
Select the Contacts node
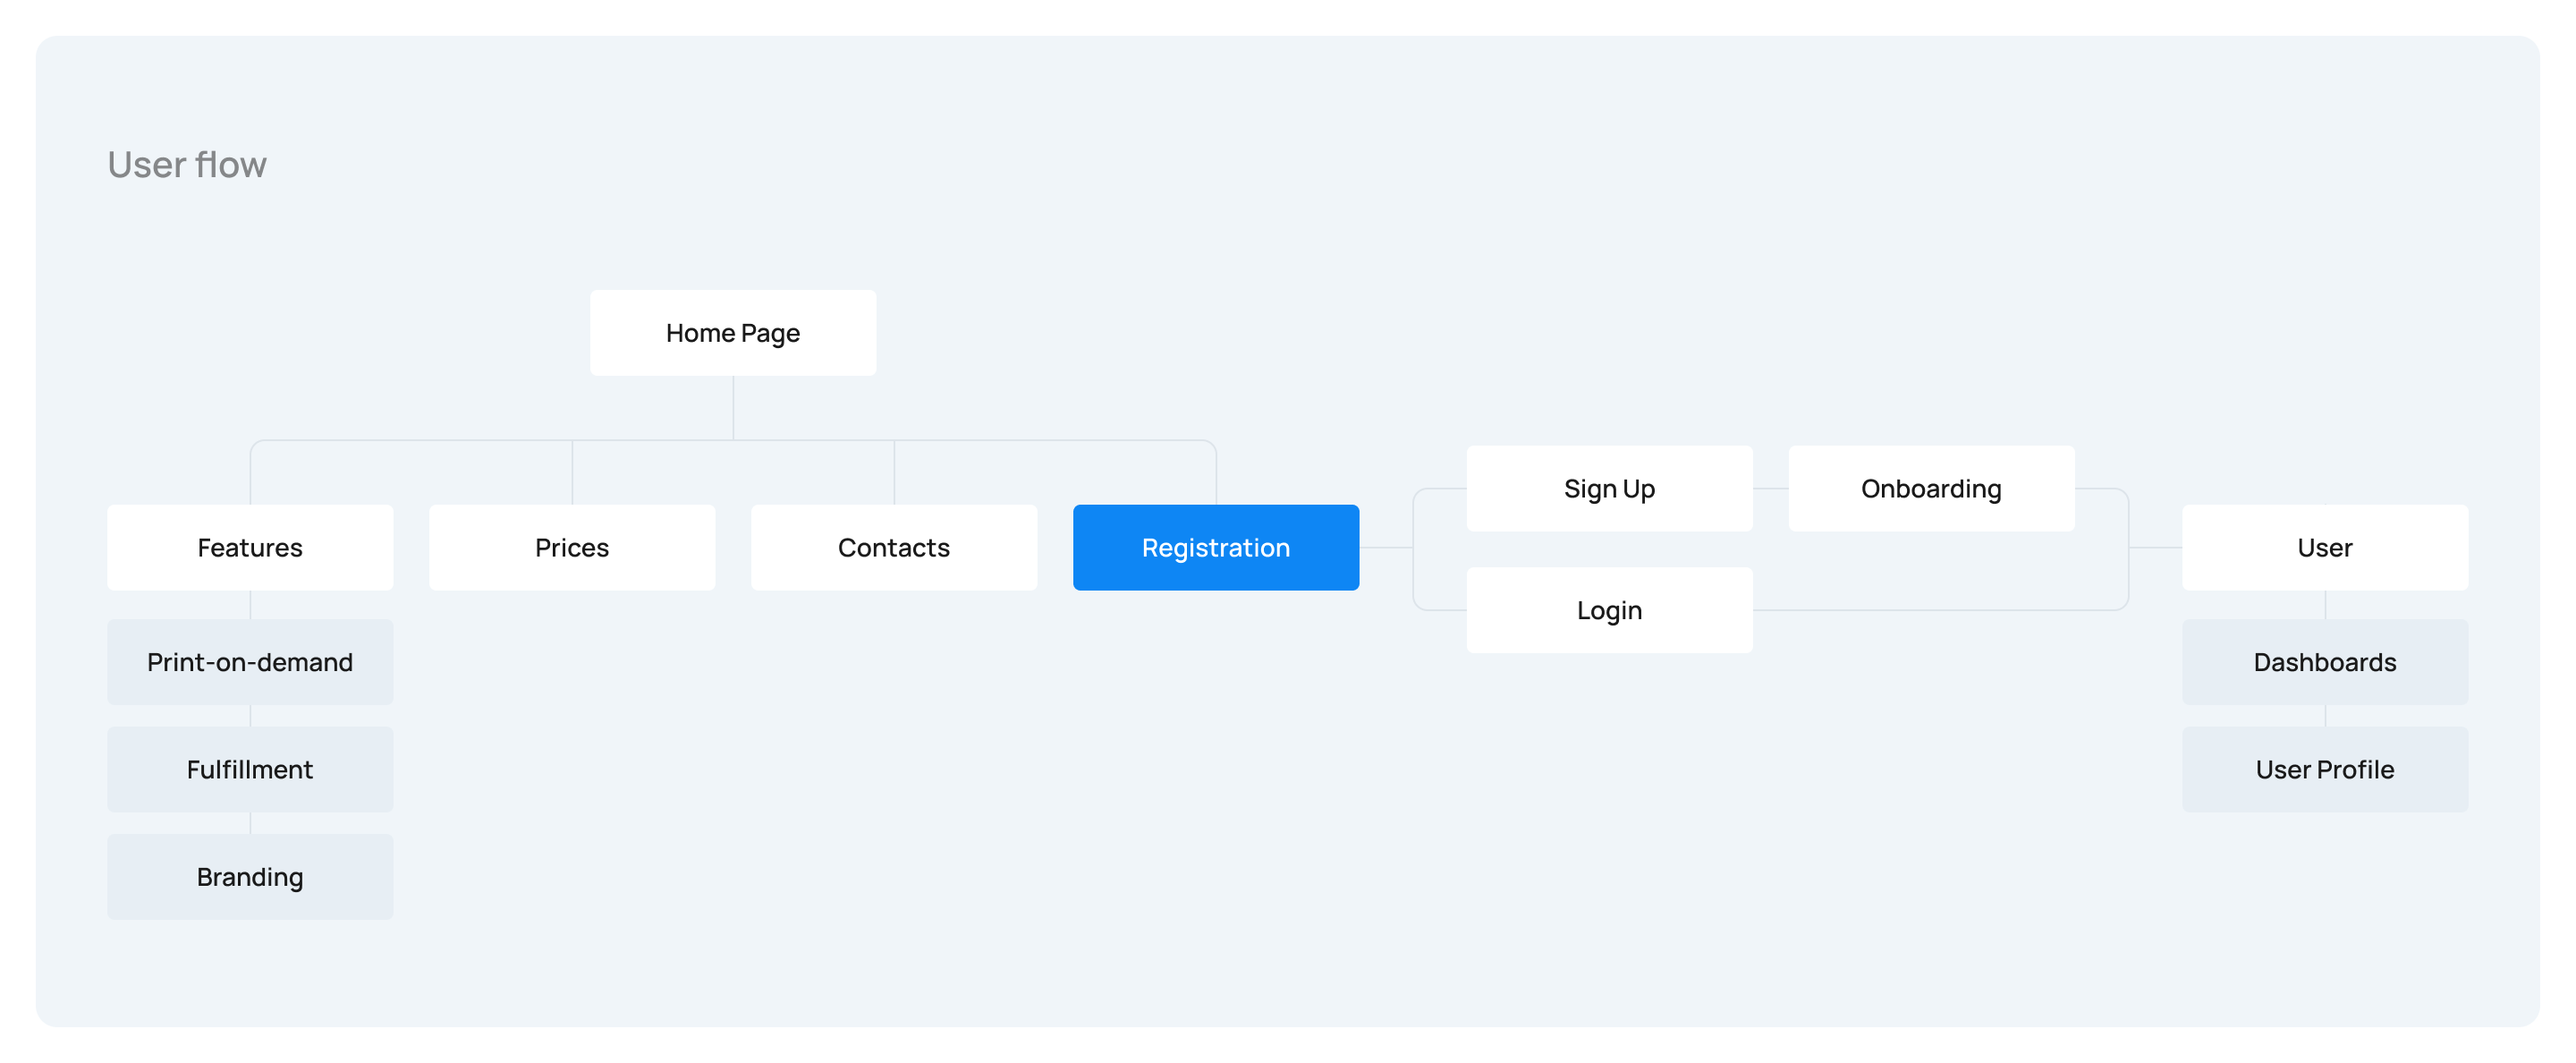pos(893,547)
